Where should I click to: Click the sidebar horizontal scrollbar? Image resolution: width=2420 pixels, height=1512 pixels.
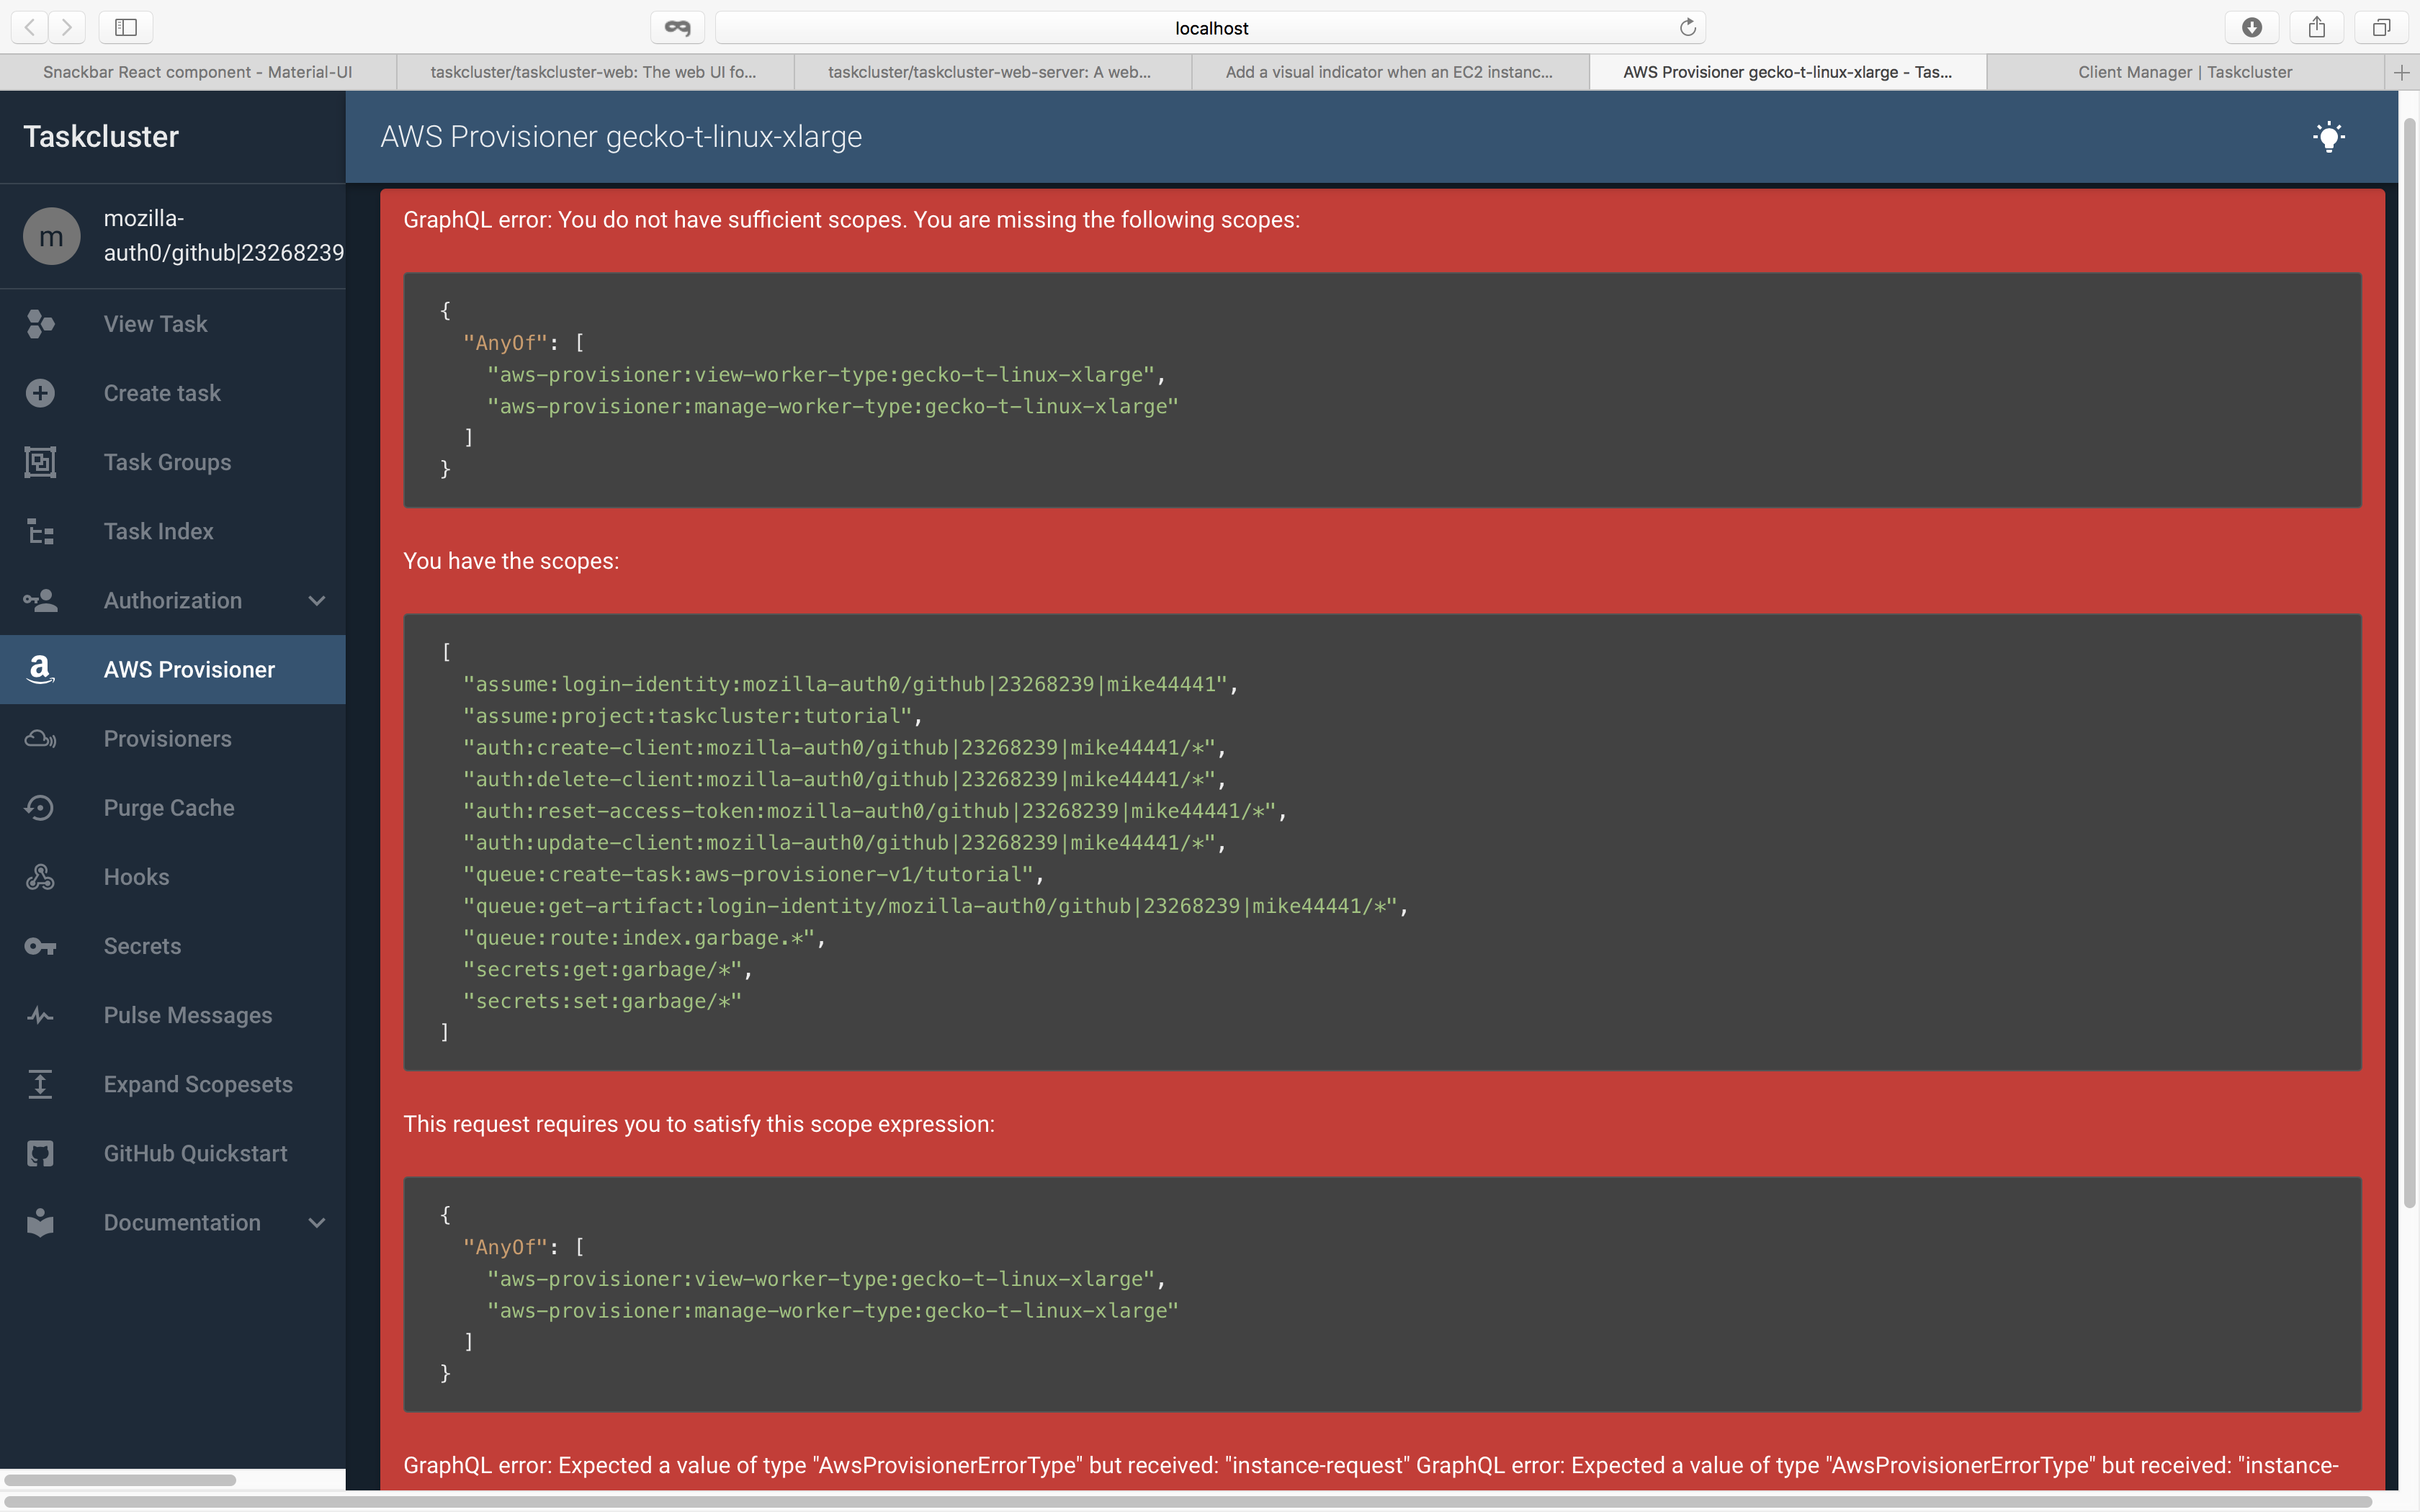[x=120, y=1480]
